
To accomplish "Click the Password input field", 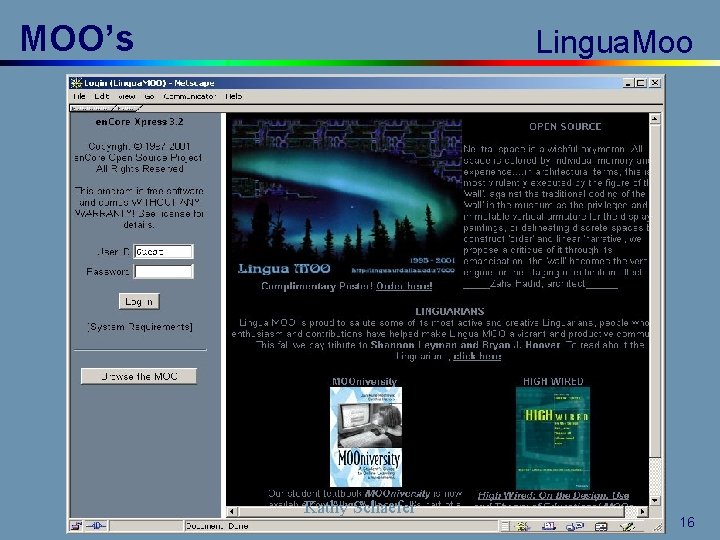I will point(163,271).
